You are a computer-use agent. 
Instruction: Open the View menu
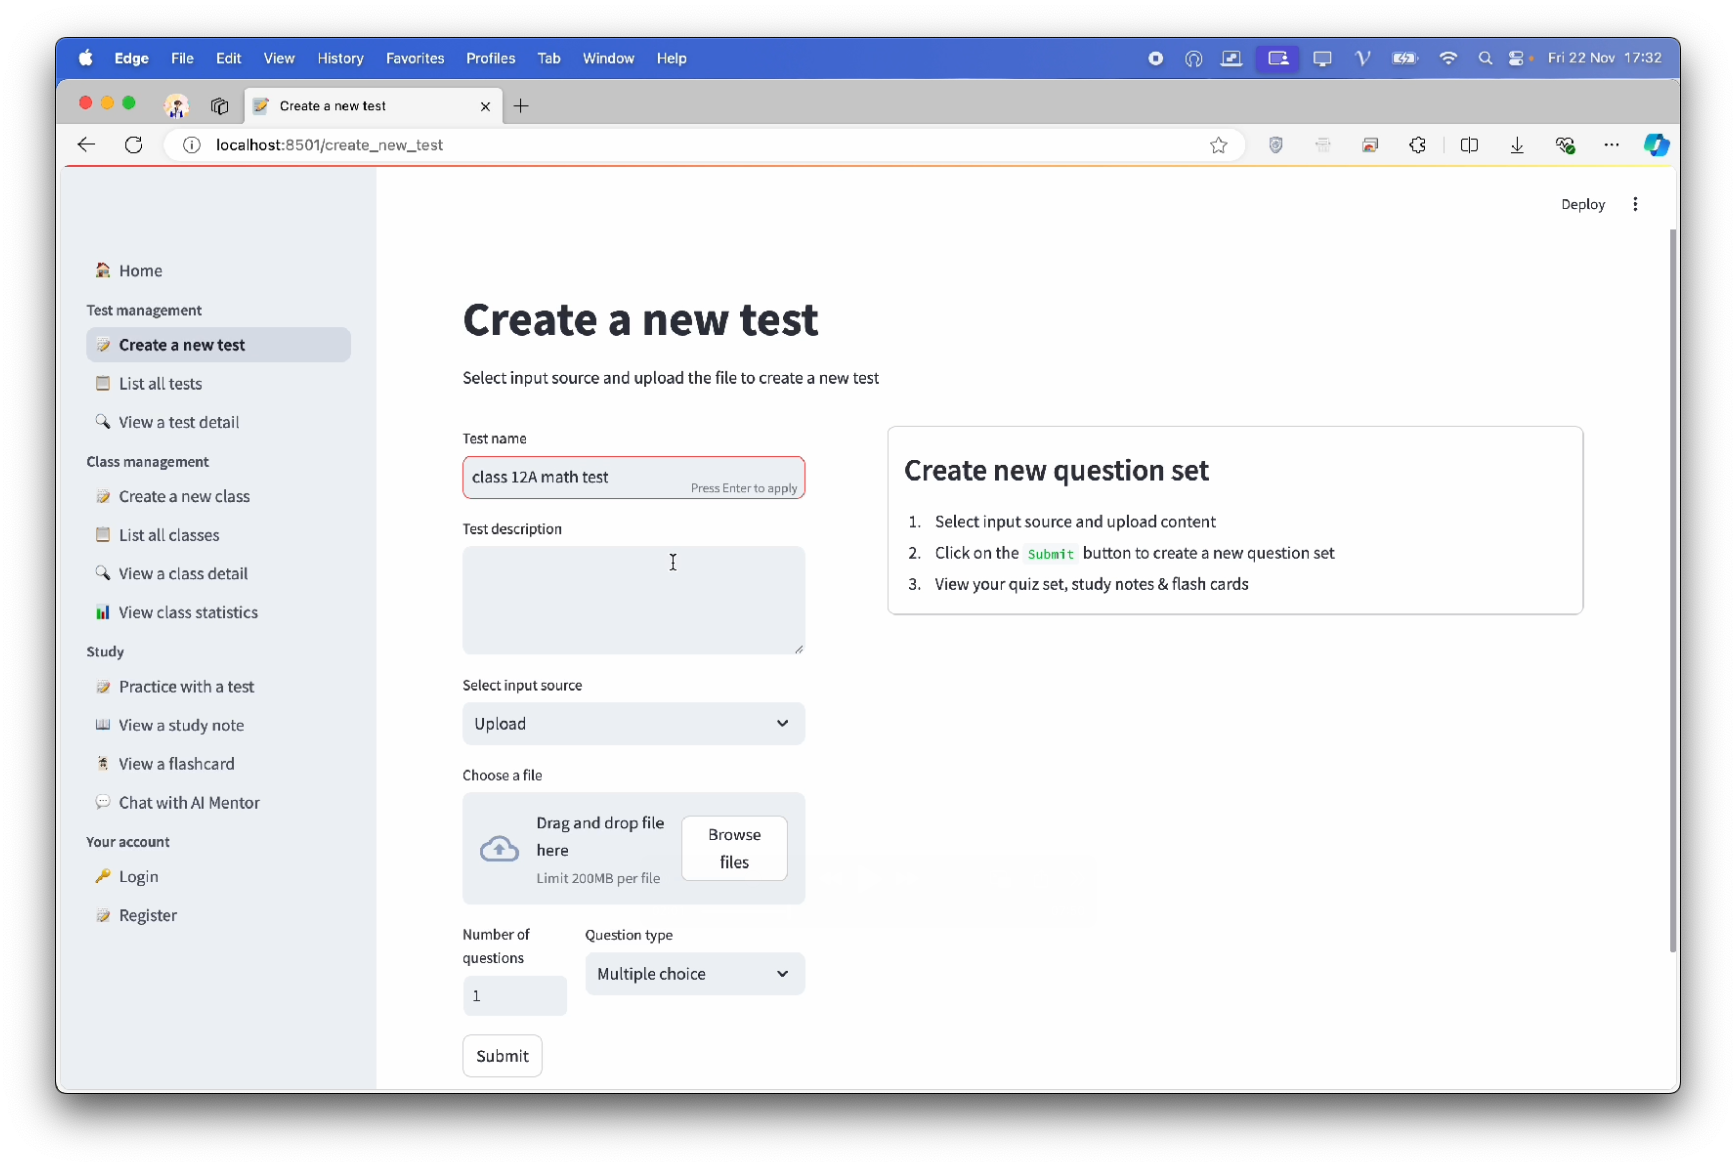click(279, 58)
